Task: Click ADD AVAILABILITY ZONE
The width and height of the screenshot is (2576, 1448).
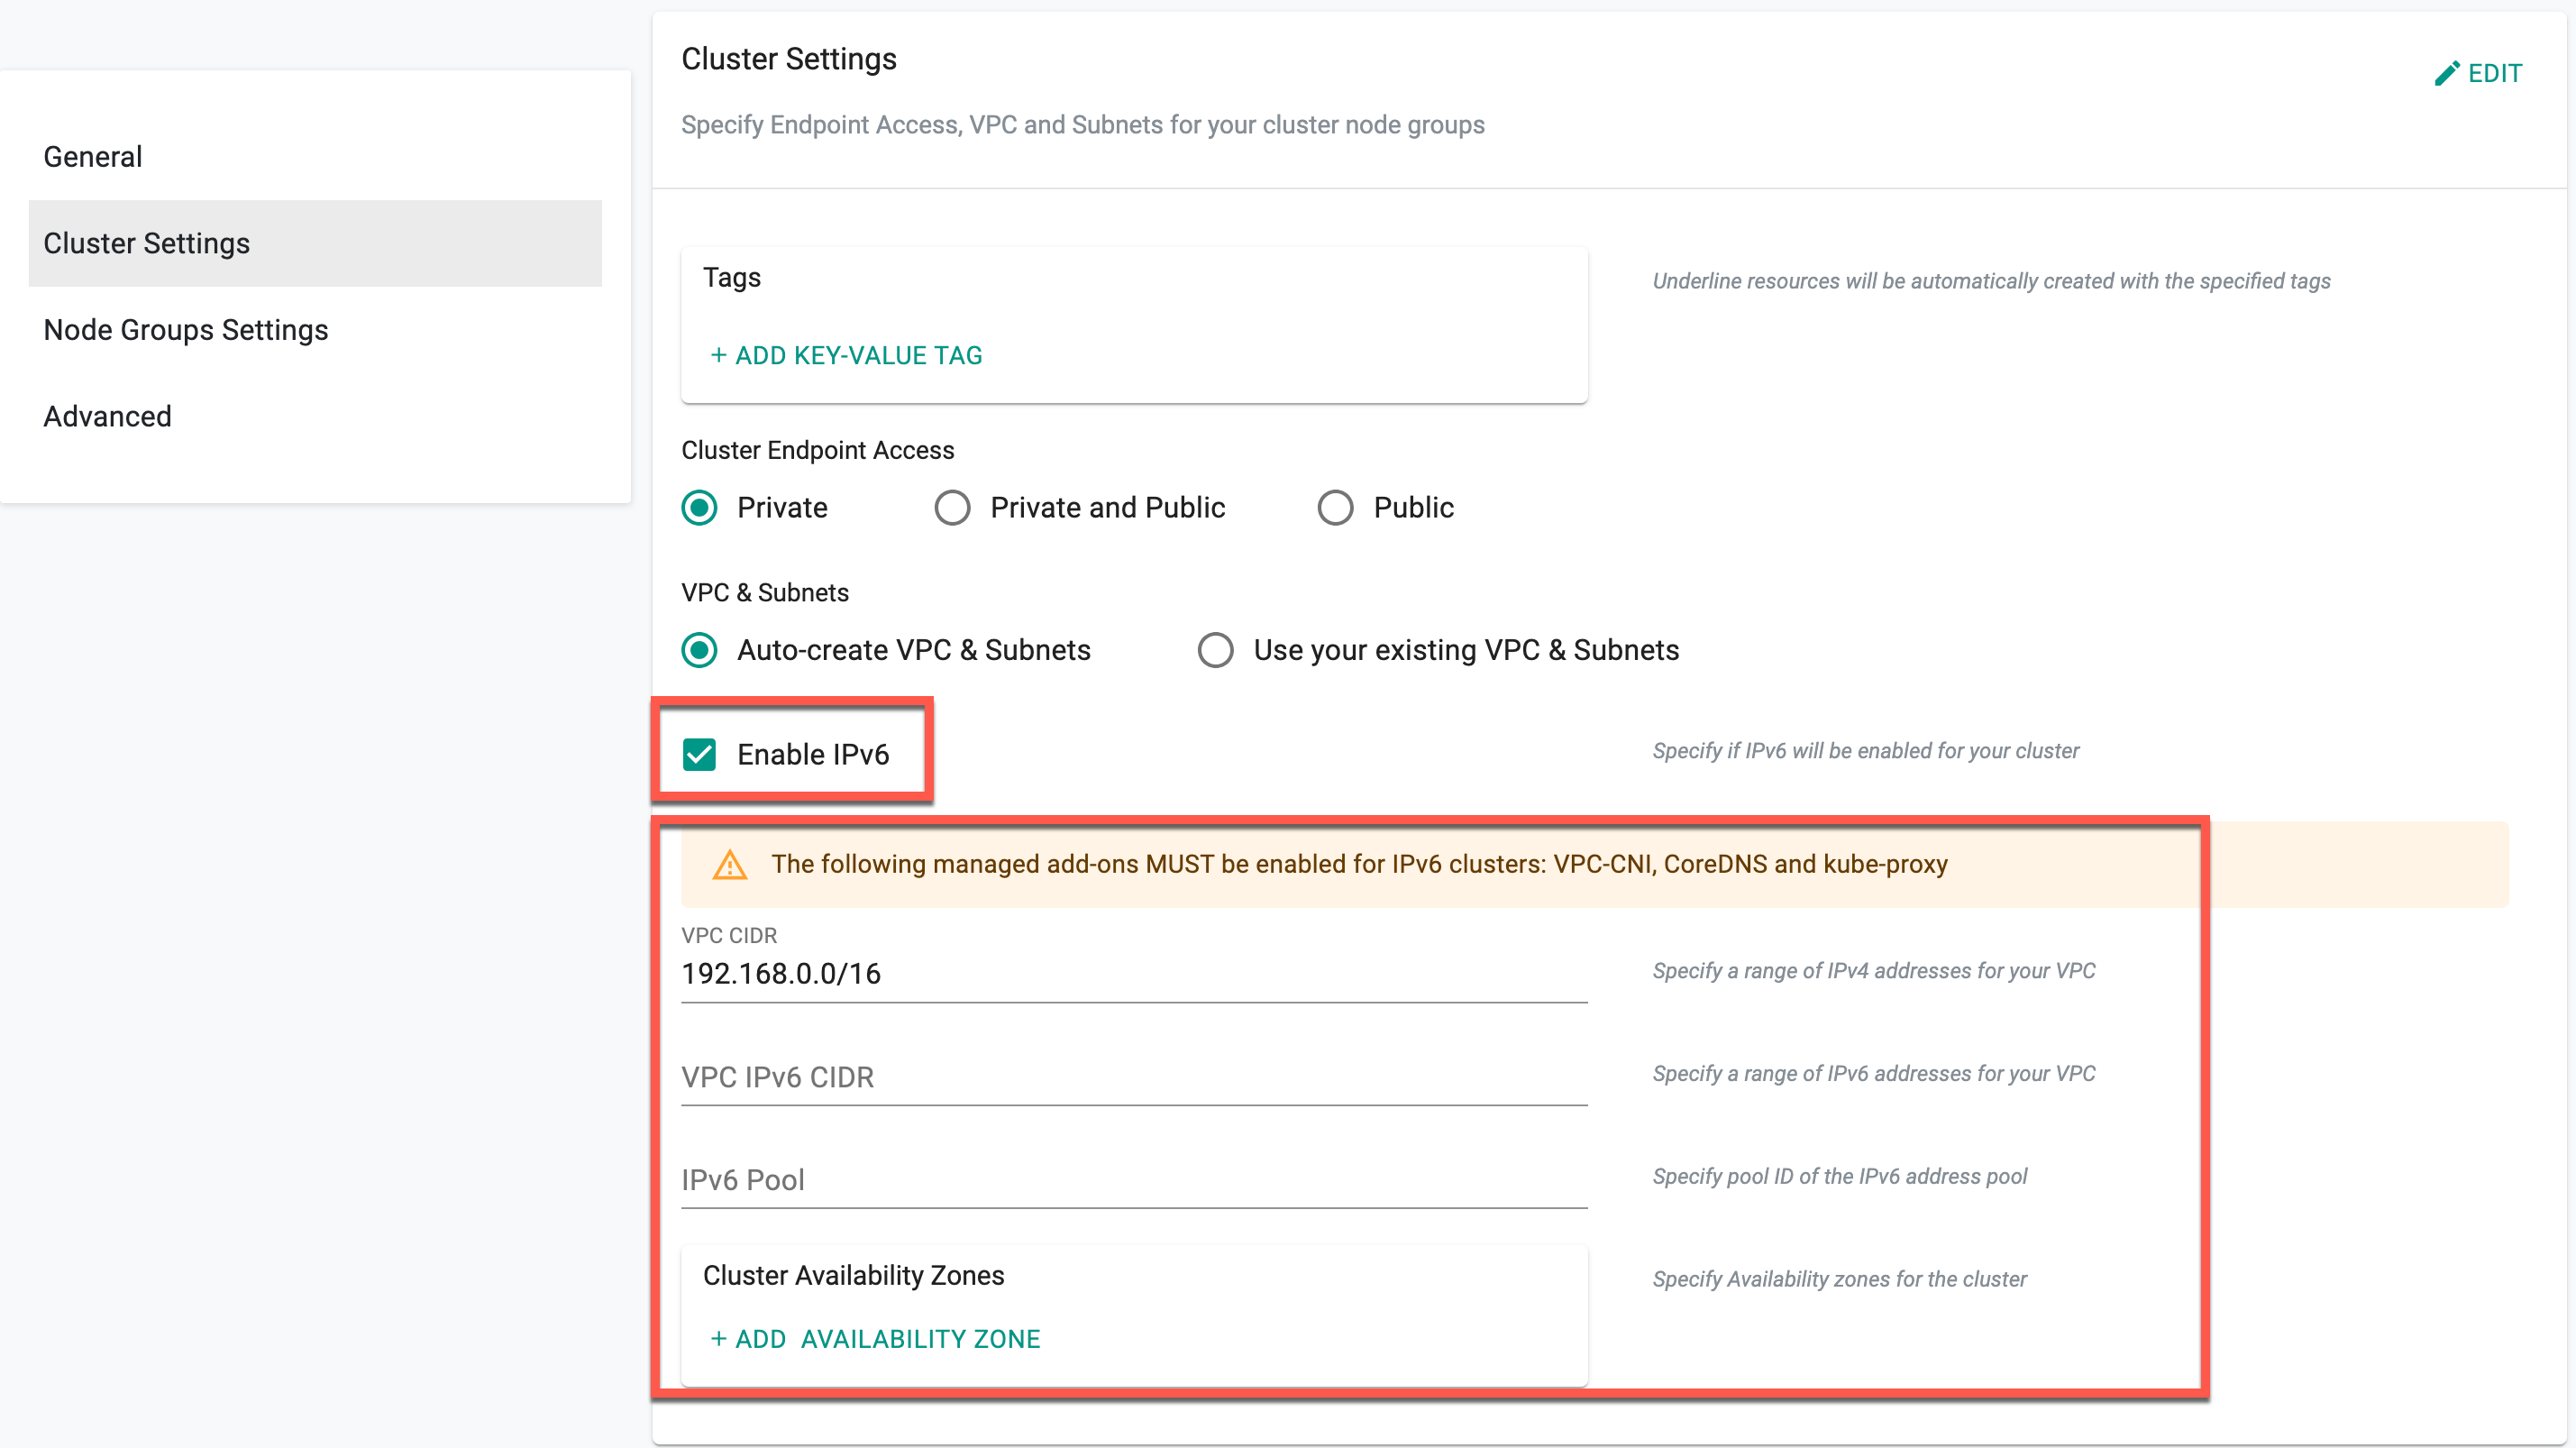Action: [875, 1339]
